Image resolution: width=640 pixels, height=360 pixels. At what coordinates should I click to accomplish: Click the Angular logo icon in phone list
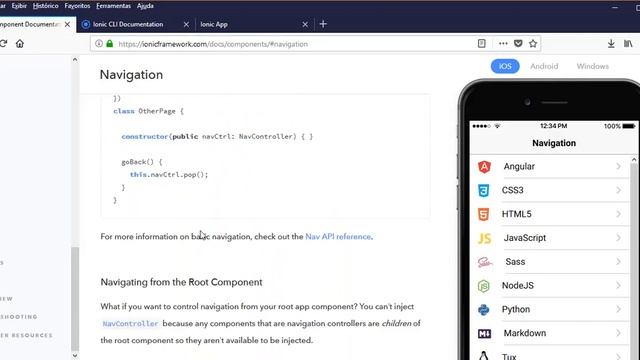(x=484, y=167)
